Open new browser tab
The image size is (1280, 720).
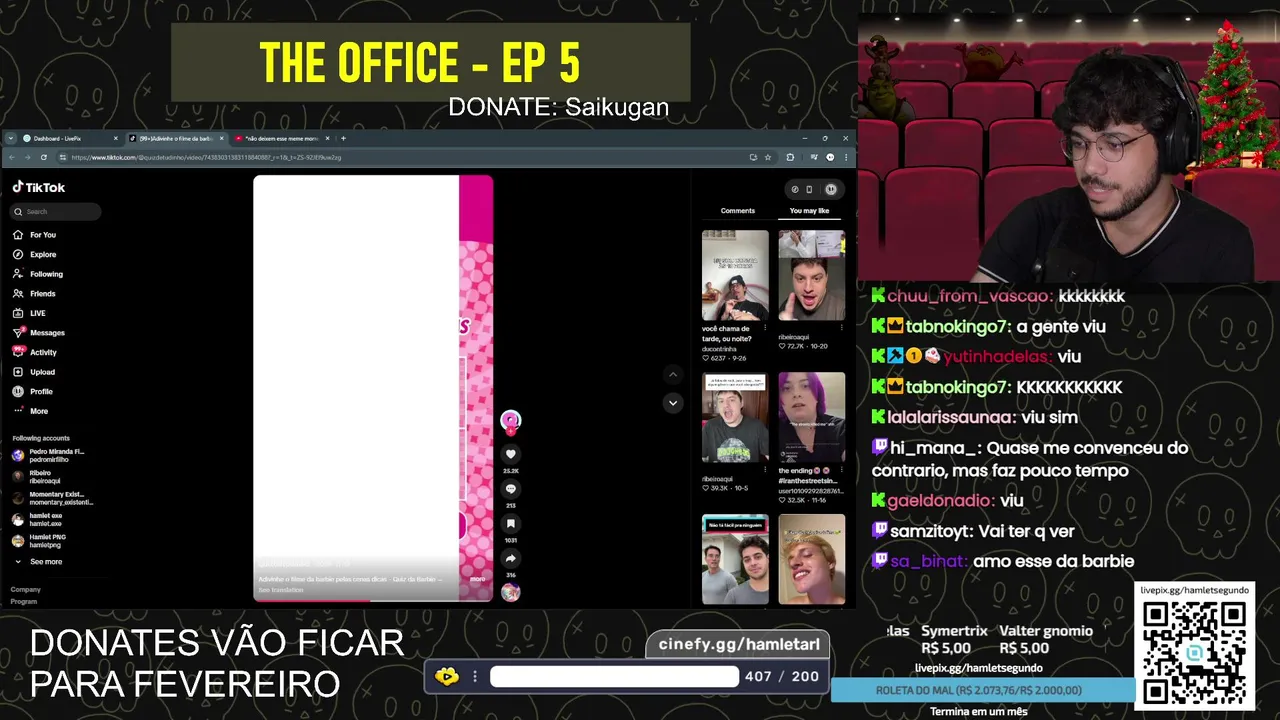click(x=343, y=138)
